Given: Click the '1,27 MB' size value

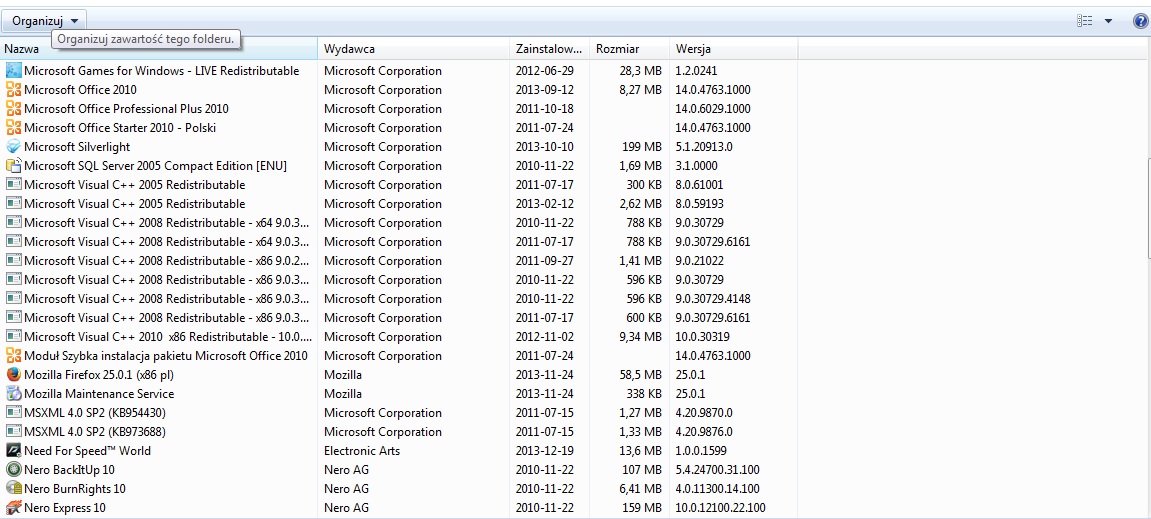Looking at the screenshot, I should [640, 413].
